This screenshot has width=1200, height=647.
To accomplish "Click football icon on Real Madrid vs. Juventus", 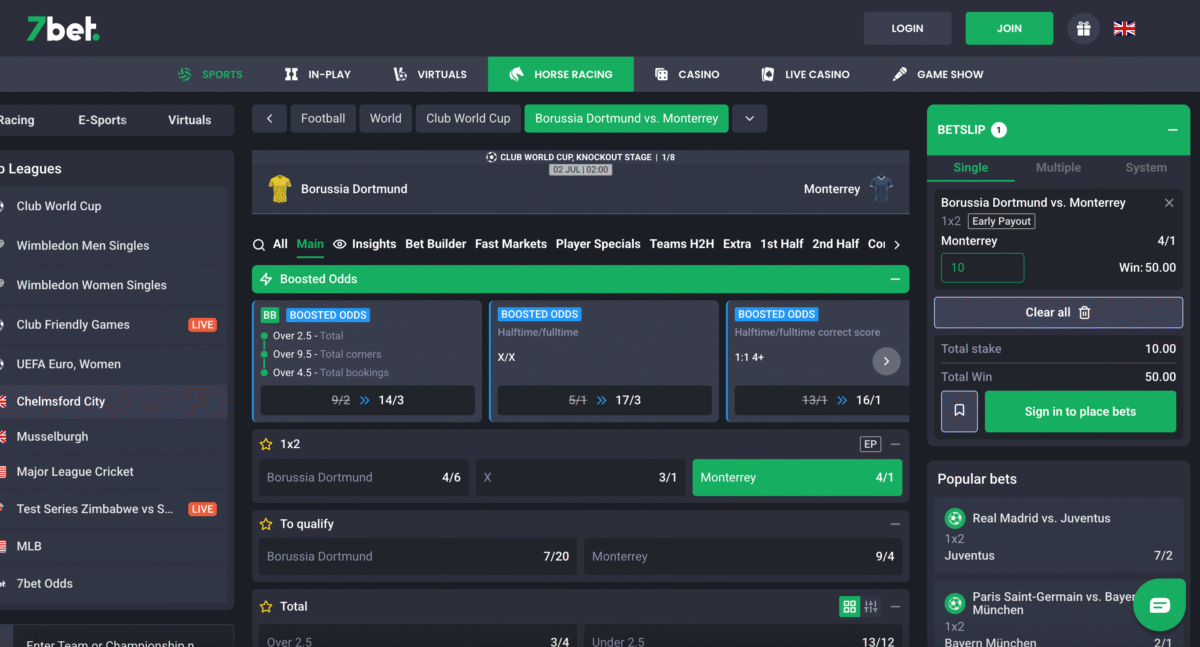I will [955, 518].
